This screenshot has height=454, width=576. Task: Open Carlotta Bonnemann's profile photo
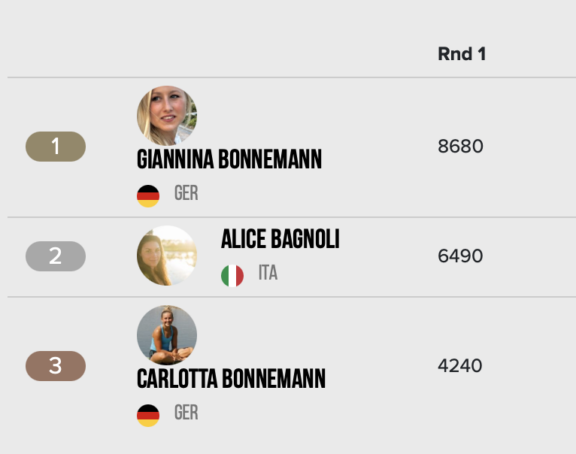(167, 335)
